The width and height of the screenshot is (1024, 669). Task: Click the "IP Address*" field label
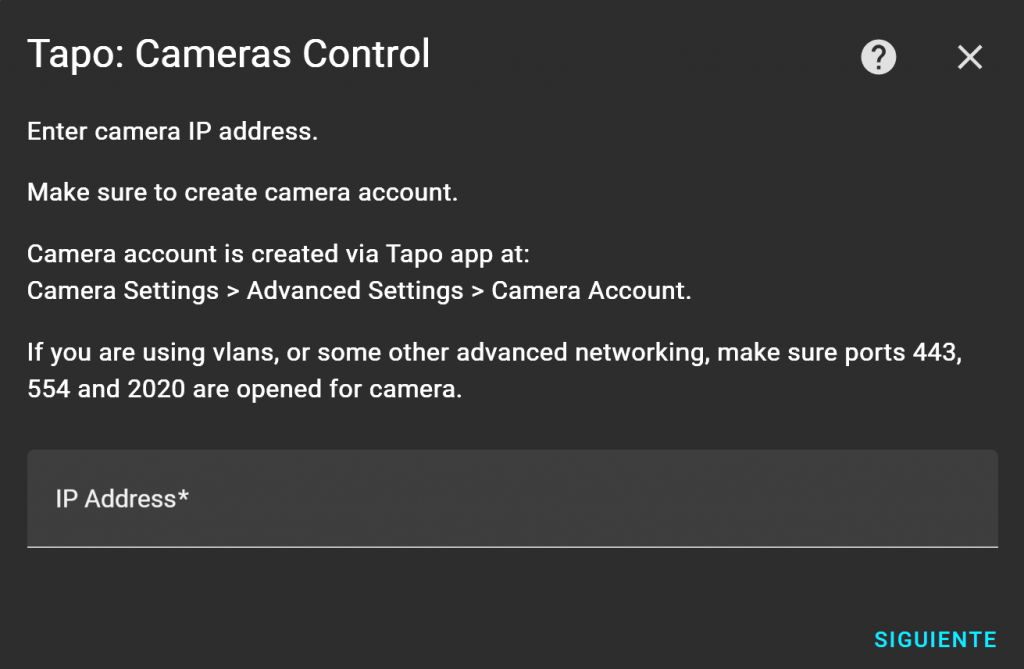[x=122, y=499]
